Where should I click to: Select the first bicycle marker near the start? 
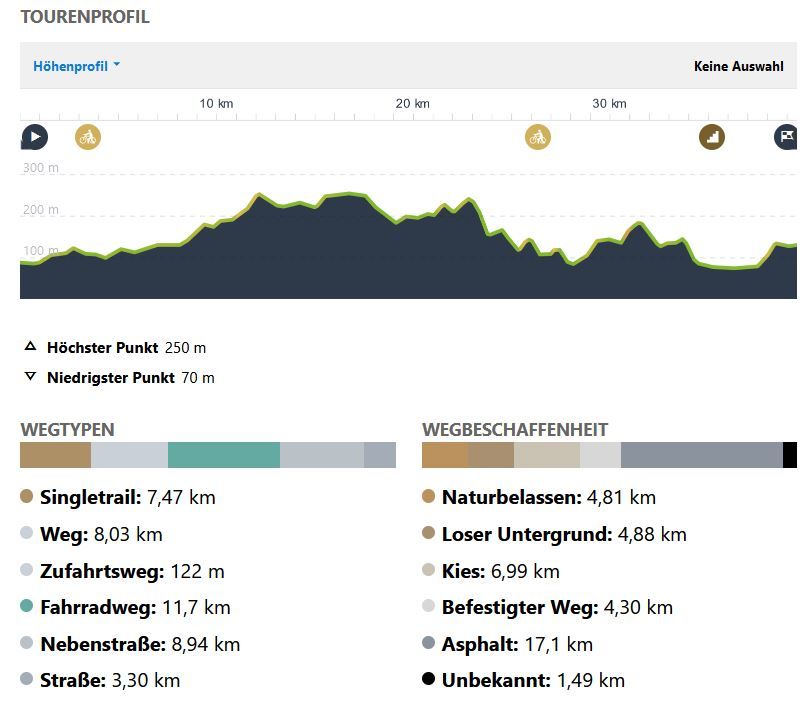pyautogui.click(x=88, y=137)
